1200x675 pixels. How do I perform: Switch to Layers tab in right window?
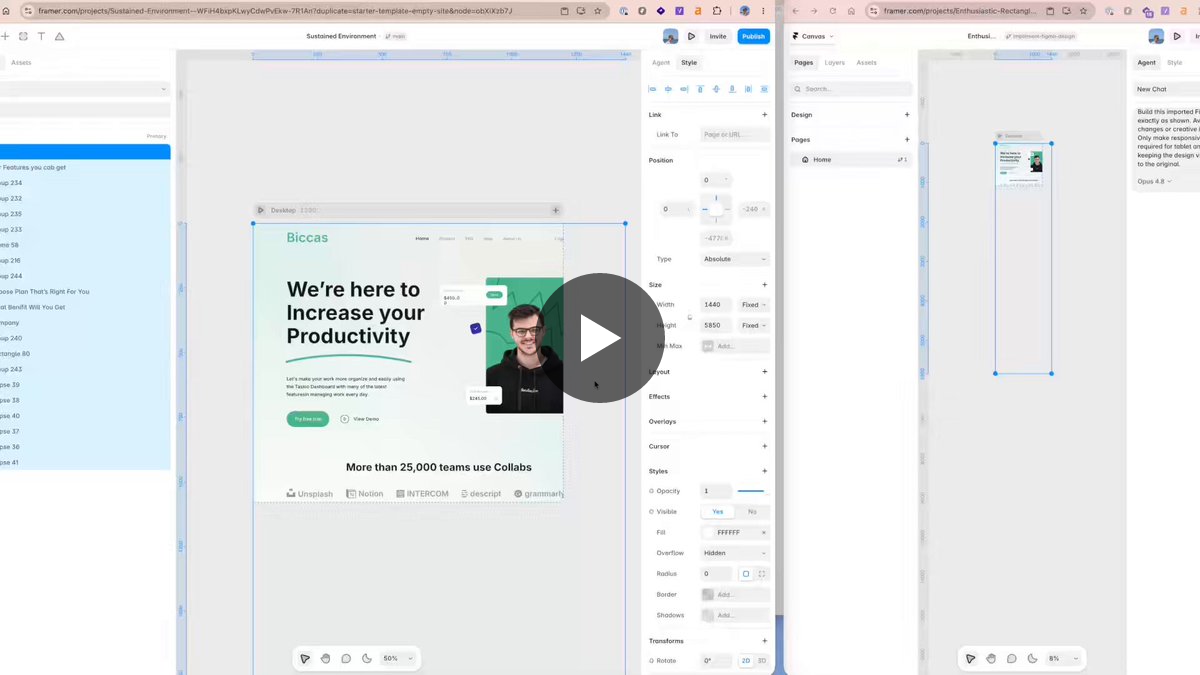click(x=834, y=63)
